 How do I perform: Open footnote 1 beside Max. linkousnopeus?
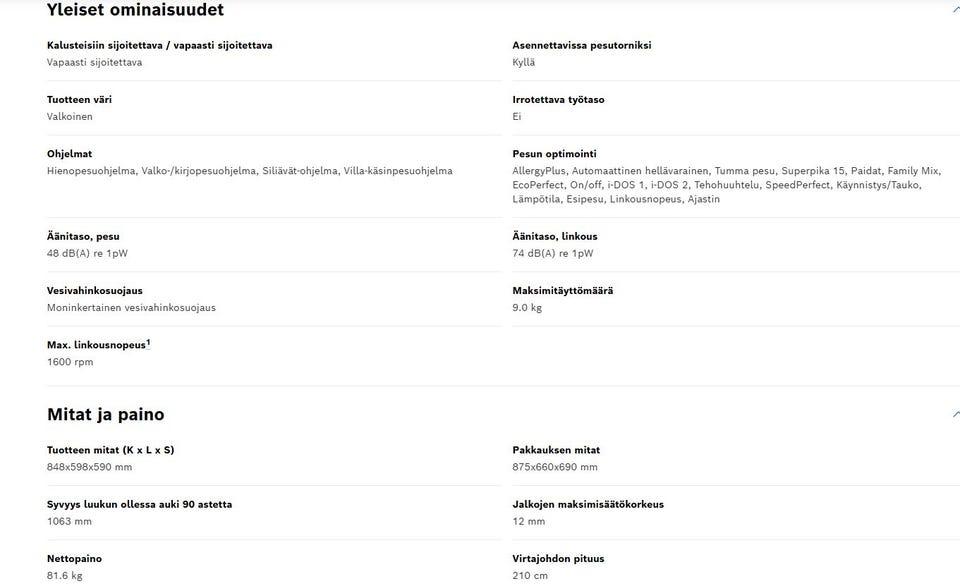point(148,342)
